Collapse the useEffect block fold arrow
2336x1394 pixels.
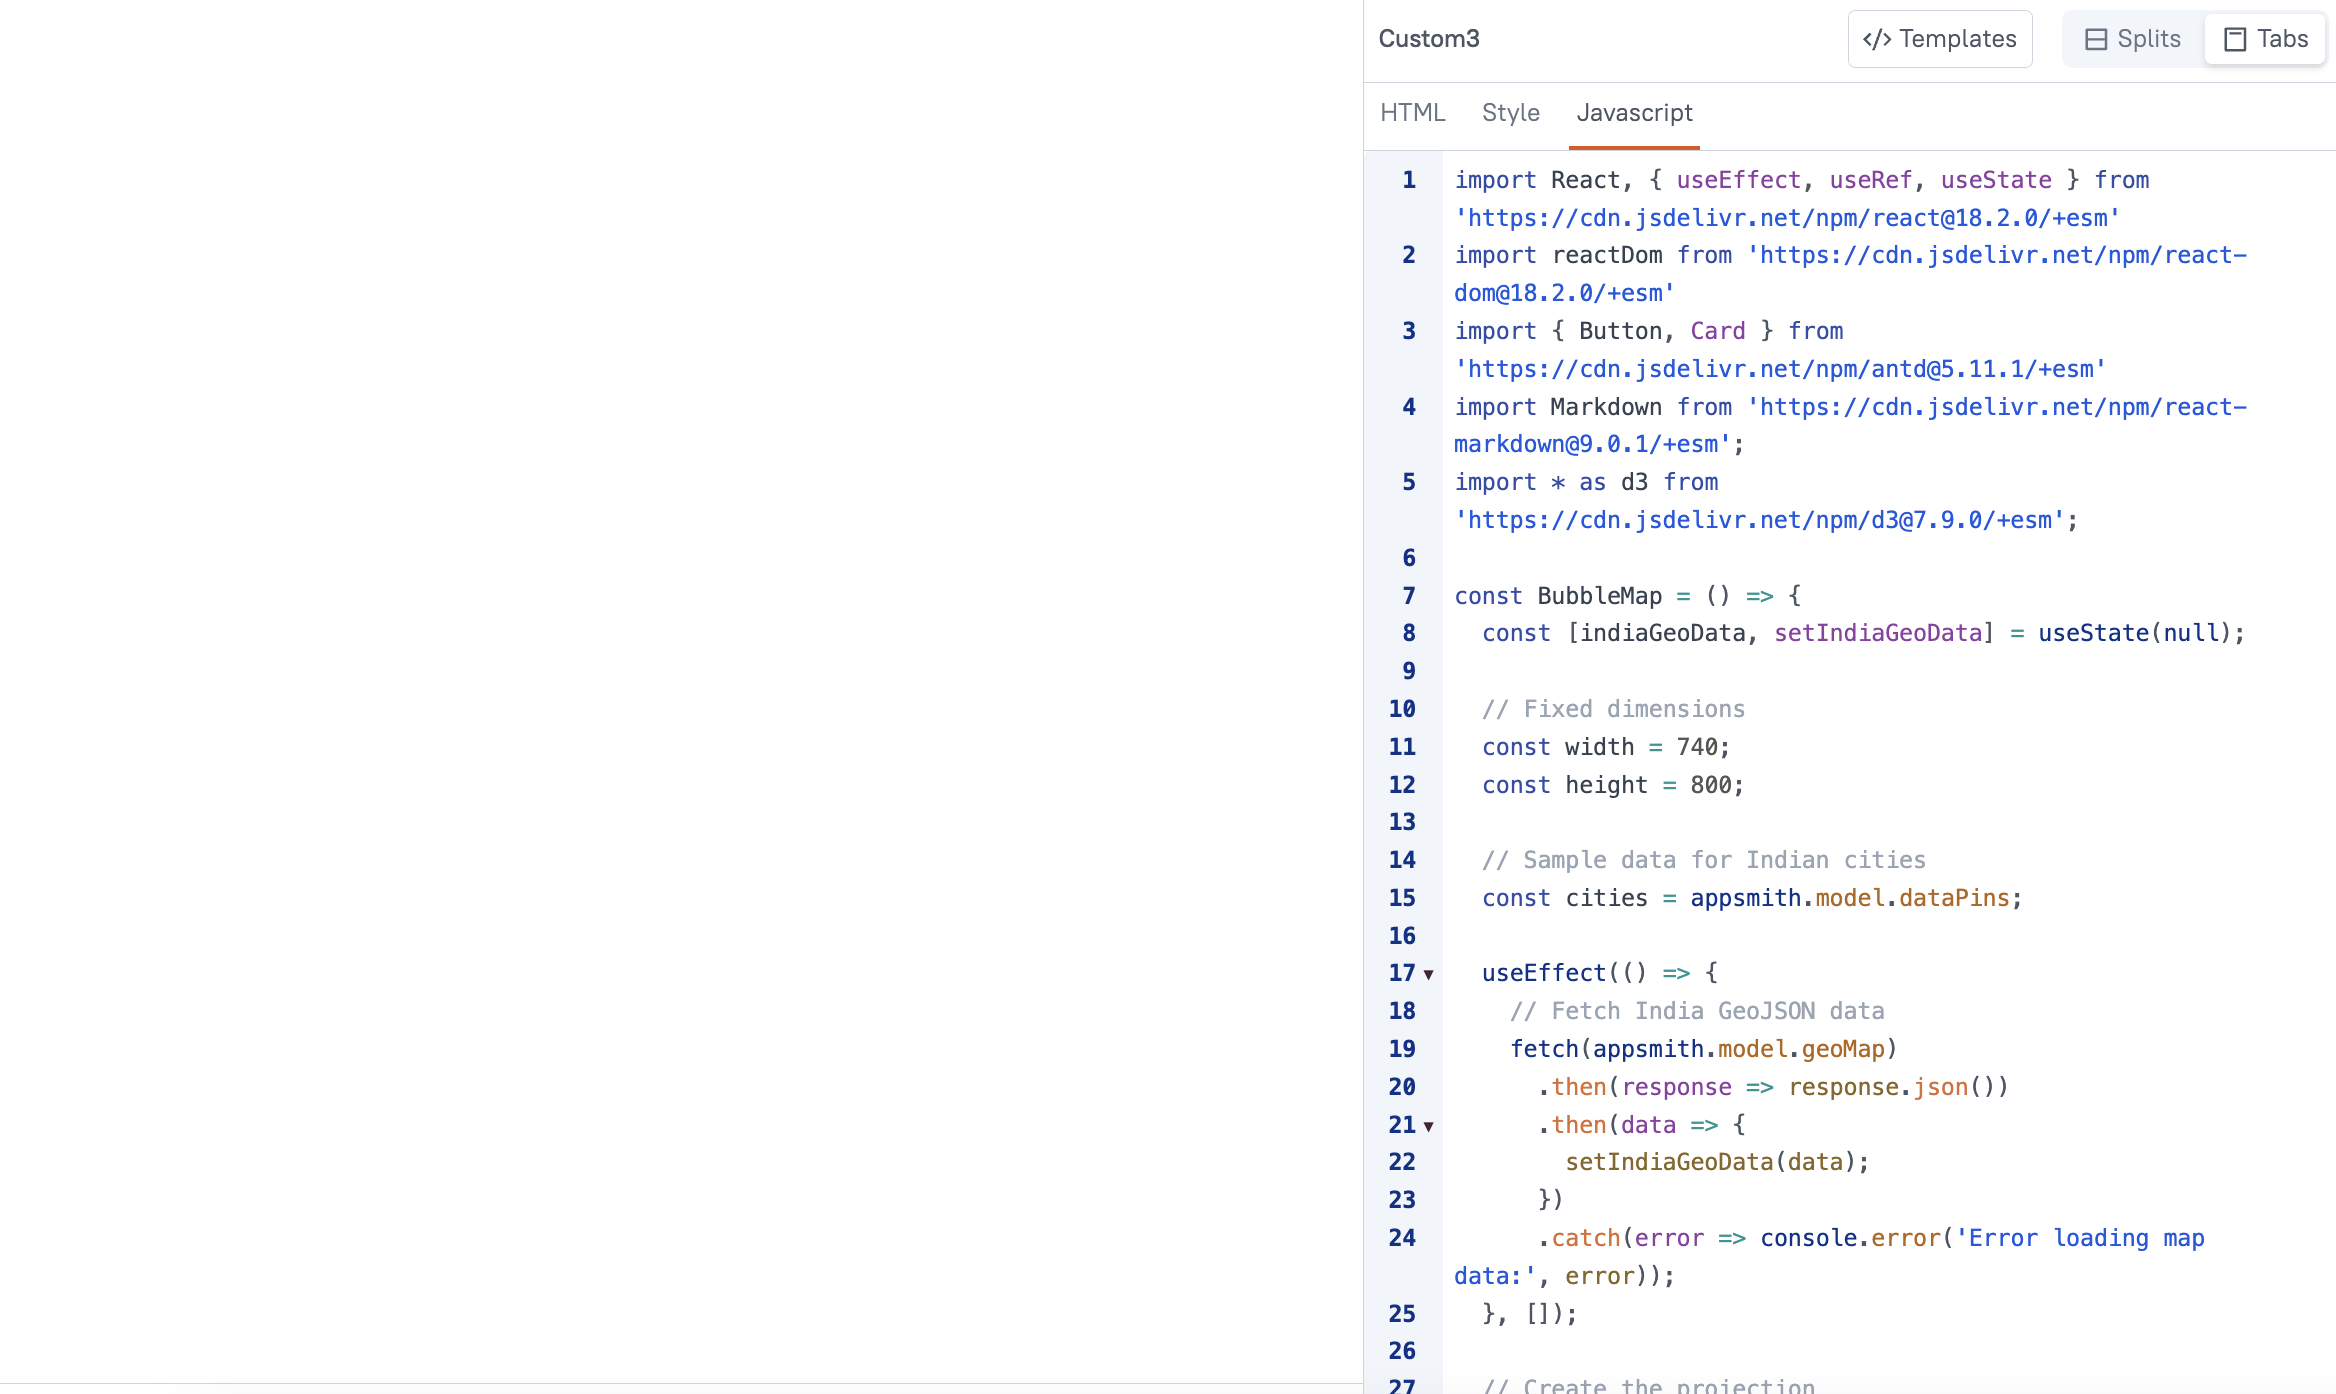tap(1429, 974)
